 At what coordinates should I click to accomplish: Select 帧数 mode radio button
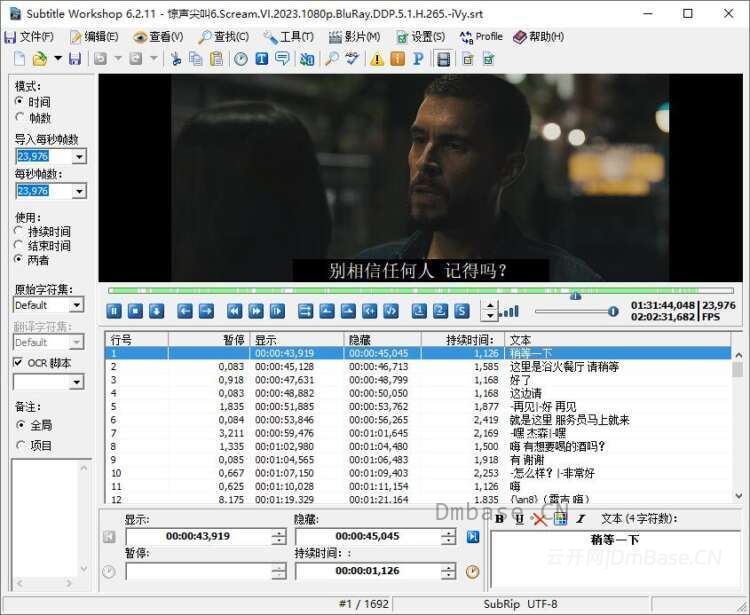pos(19,117)
